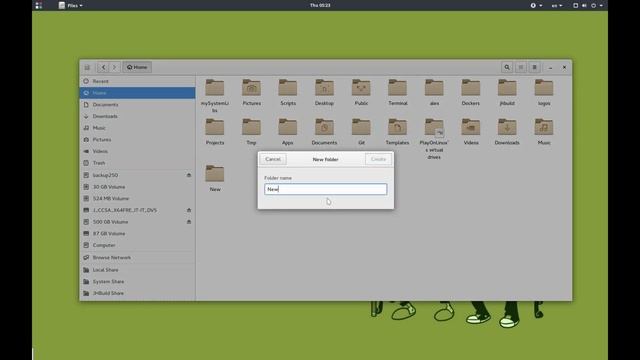The width and height of the screenshot is (640, 360).
Task: Open Downloads in the sidebar
Action: pyautogui.click(x=137, y=116)
